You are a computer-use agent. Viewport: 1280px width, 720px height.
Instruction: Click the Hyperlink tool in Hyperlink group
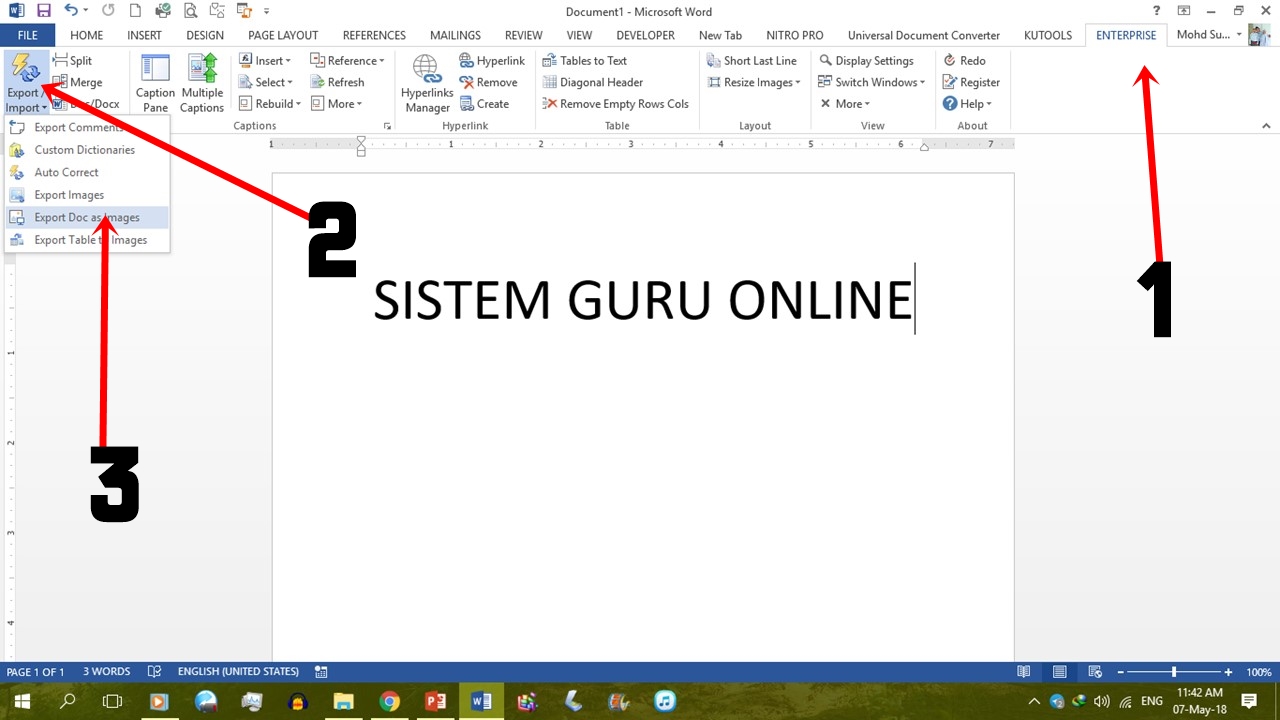click(492, 61)
